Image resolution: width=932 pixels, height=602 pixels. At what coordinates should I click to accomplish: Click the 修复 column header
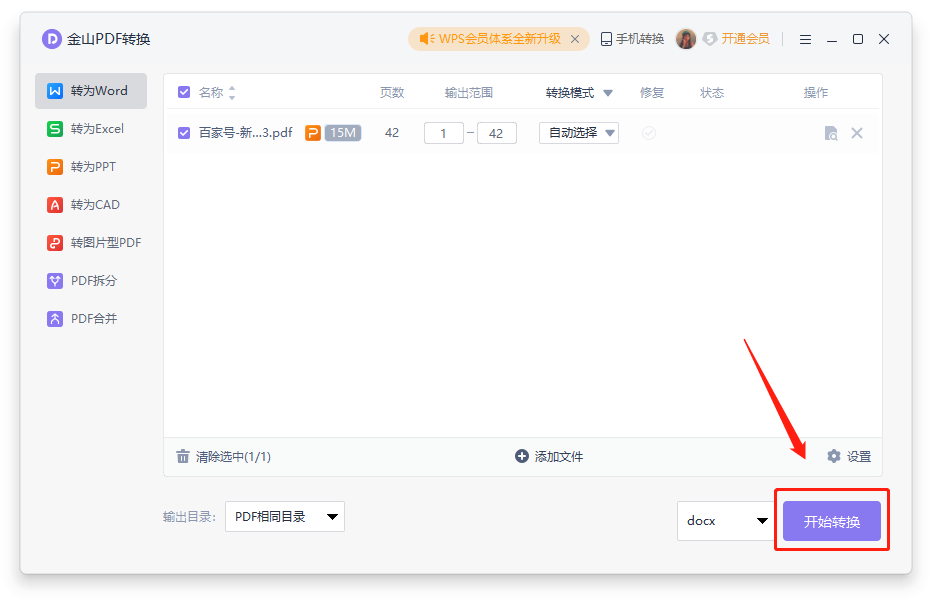tap(651, 93)
